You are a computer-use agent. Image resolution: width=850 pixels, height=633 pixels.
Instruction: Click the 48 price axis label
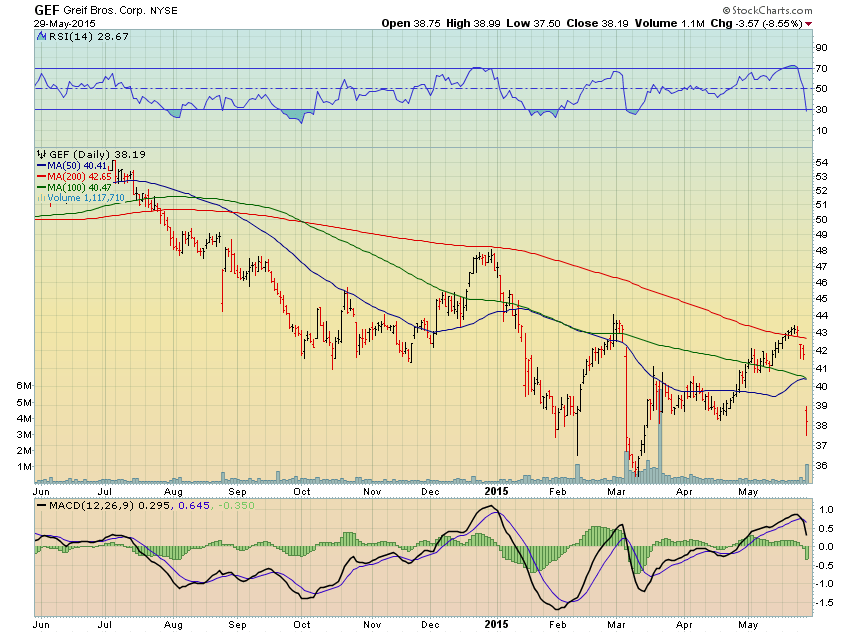pyautogui.click(x=822, y=251)
